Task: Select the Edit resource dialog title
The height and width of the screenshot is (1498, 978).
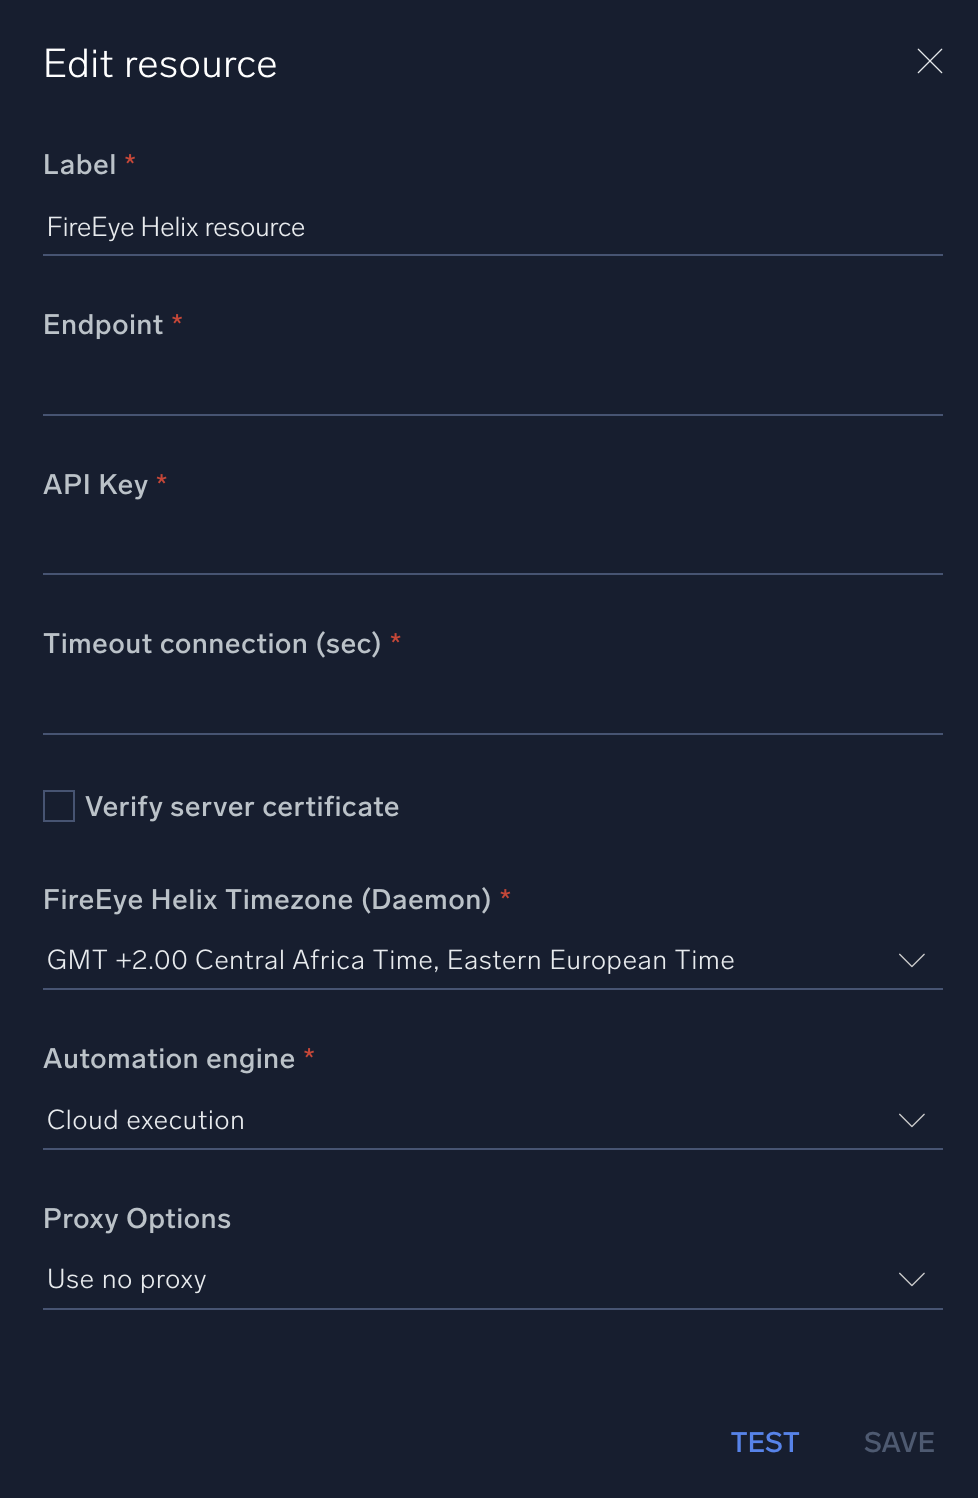Action: 160,63
